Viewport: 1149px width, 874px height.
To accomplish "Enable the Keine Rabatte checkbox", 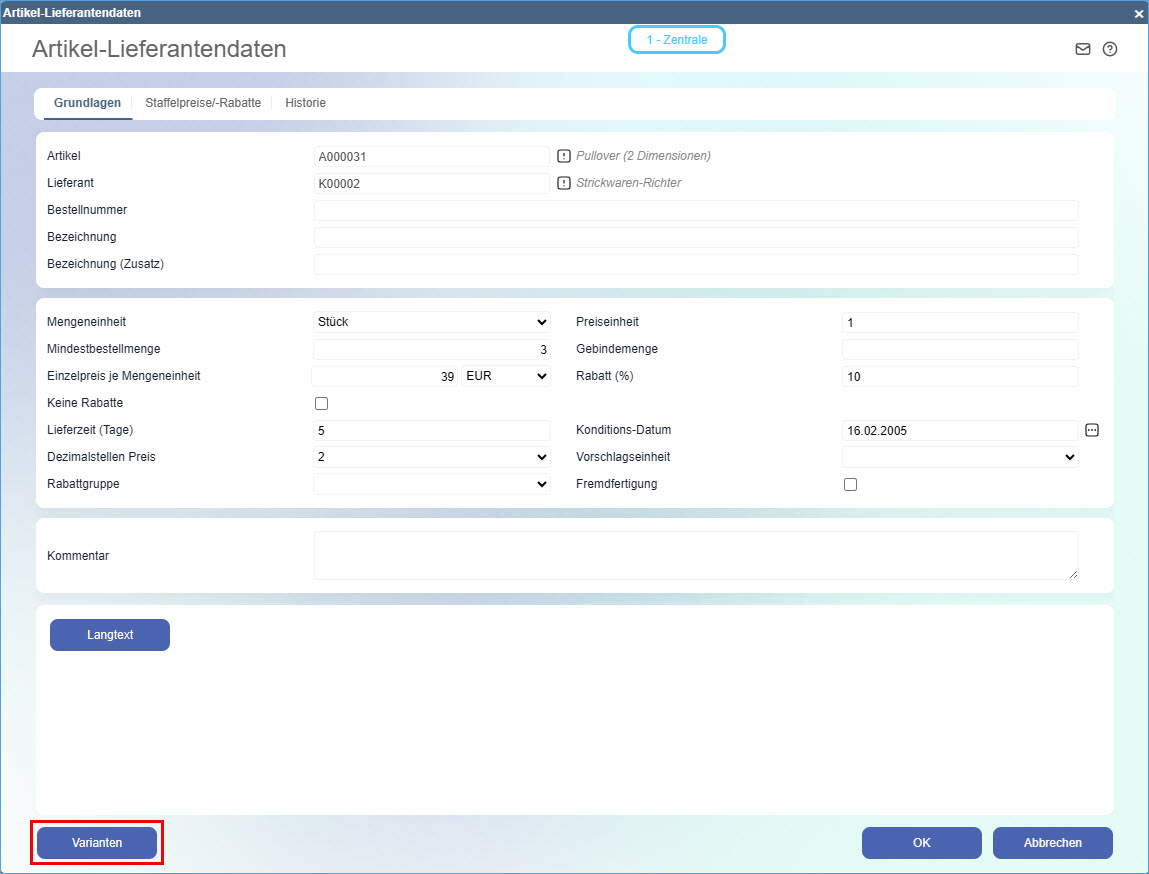I will (321, 404).
